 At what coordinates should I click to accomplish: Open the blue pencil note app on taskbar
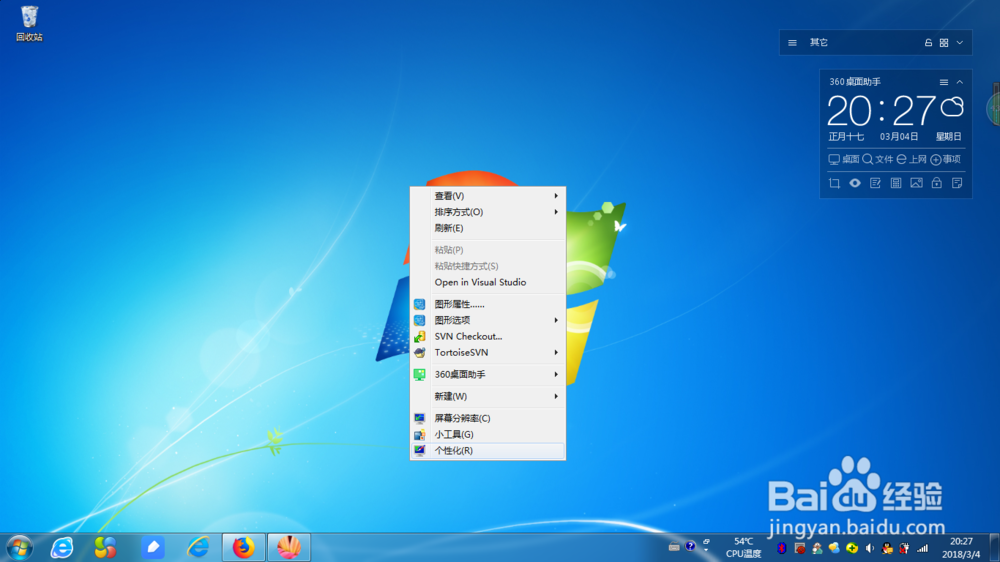(x=153, y=547)
